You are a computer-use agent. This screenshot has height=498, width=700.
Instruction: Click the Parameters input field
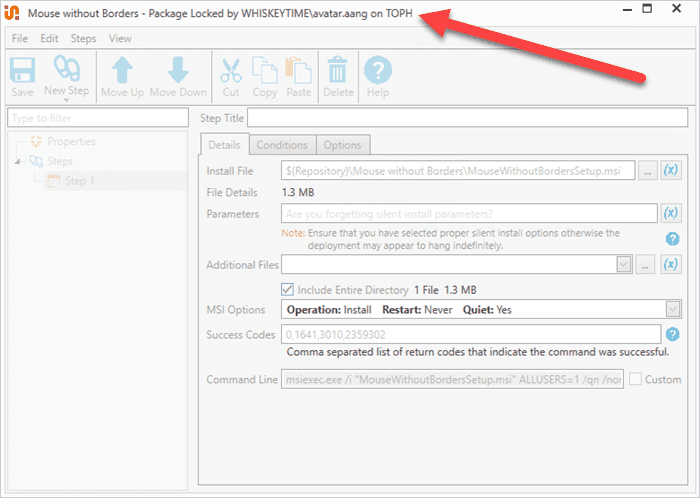pyautogui.click(x=469, y=213)
